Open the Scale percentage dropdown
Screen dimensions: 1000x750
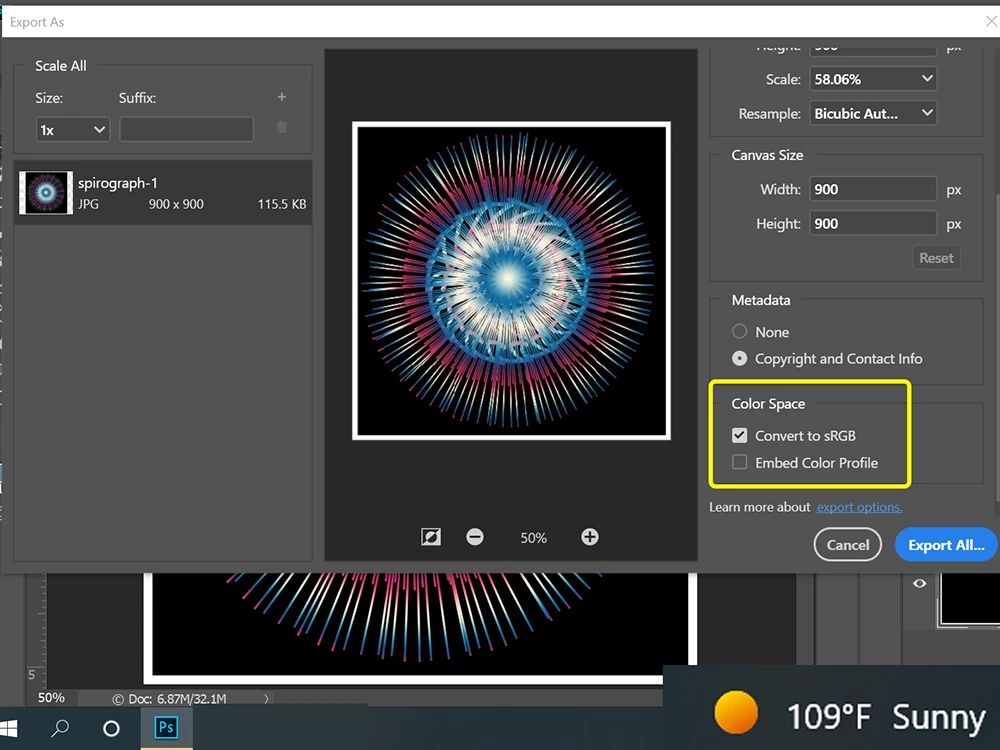click(873, 79)
